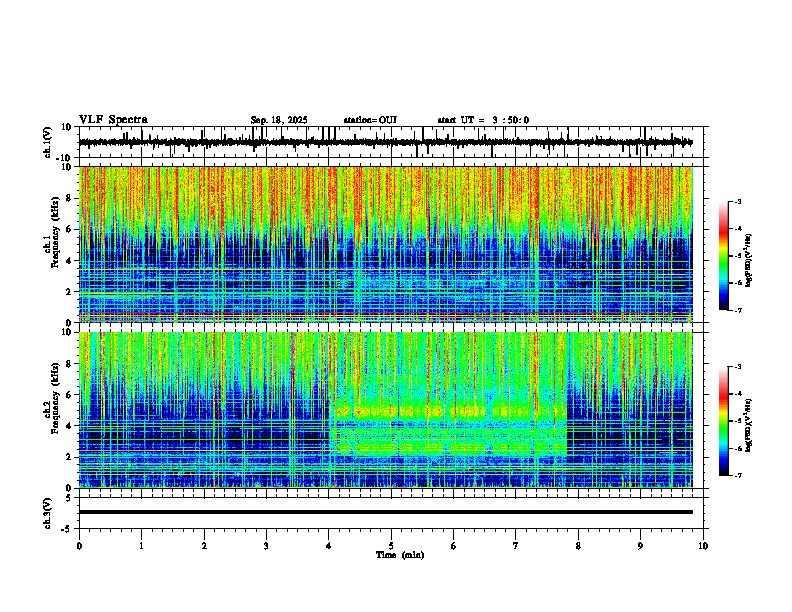
Task: Click the ch.2 color scale bar
Action: pyautogui.click(x=724, y=421)
